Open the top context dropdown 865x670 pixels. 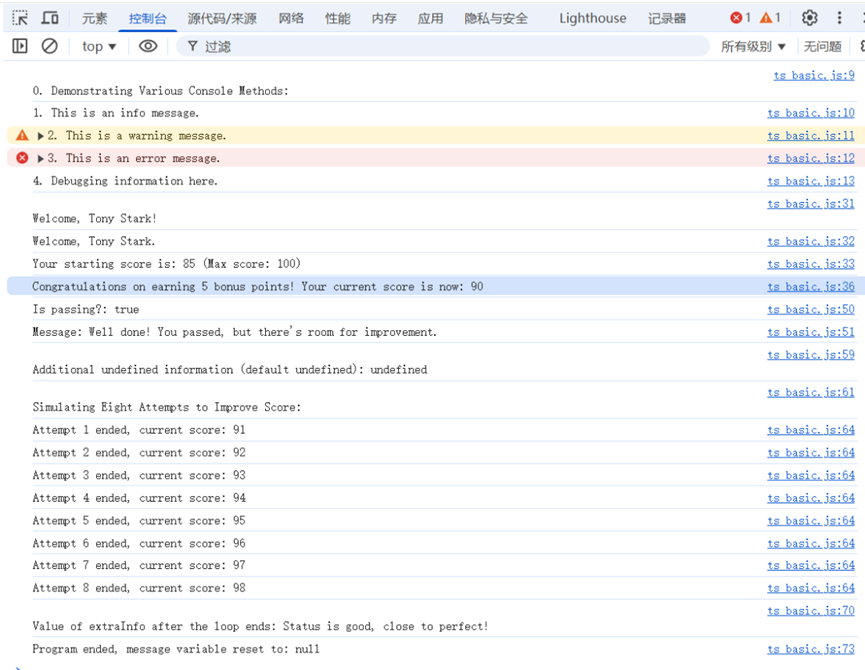point(99,46)
